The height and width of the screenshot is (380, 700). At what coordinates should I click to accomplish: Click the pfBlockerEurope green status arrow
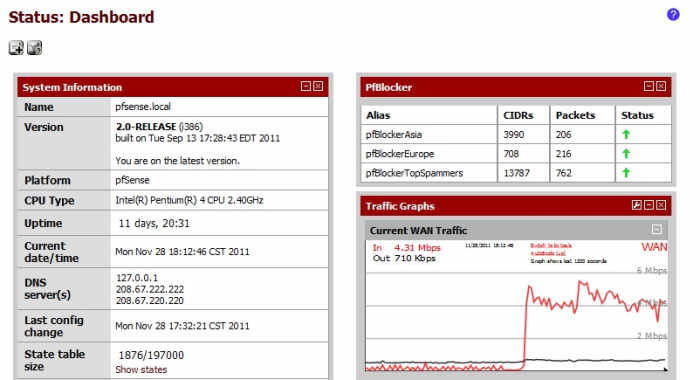(x=626, y=154)
